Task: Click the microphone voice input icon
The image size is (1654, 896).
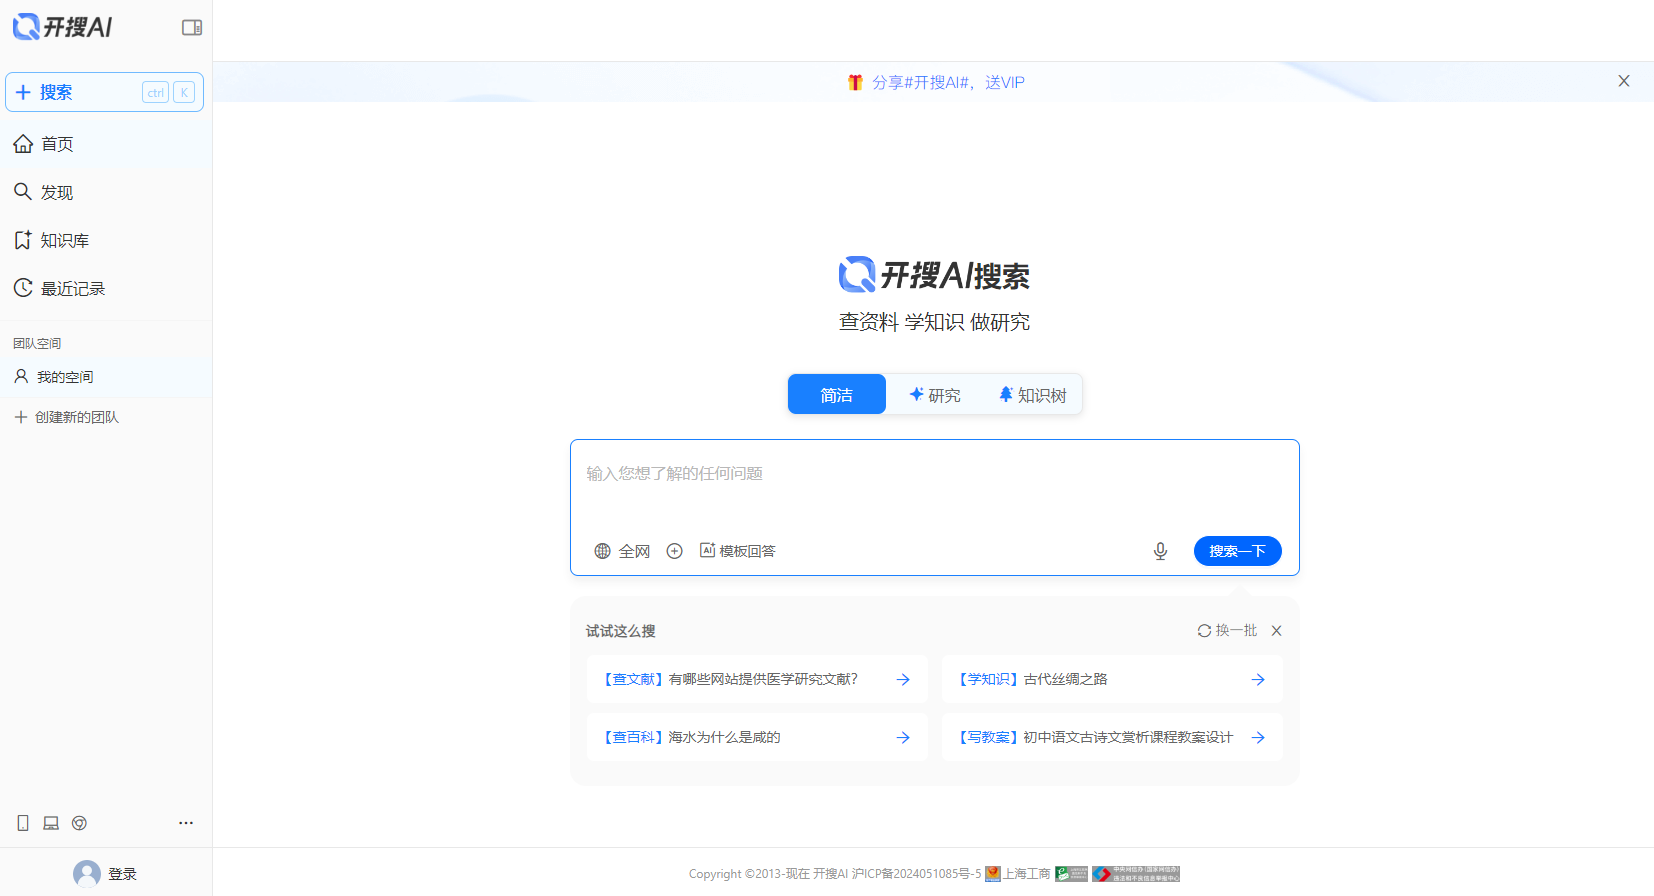Action: tap(1160, 551)
